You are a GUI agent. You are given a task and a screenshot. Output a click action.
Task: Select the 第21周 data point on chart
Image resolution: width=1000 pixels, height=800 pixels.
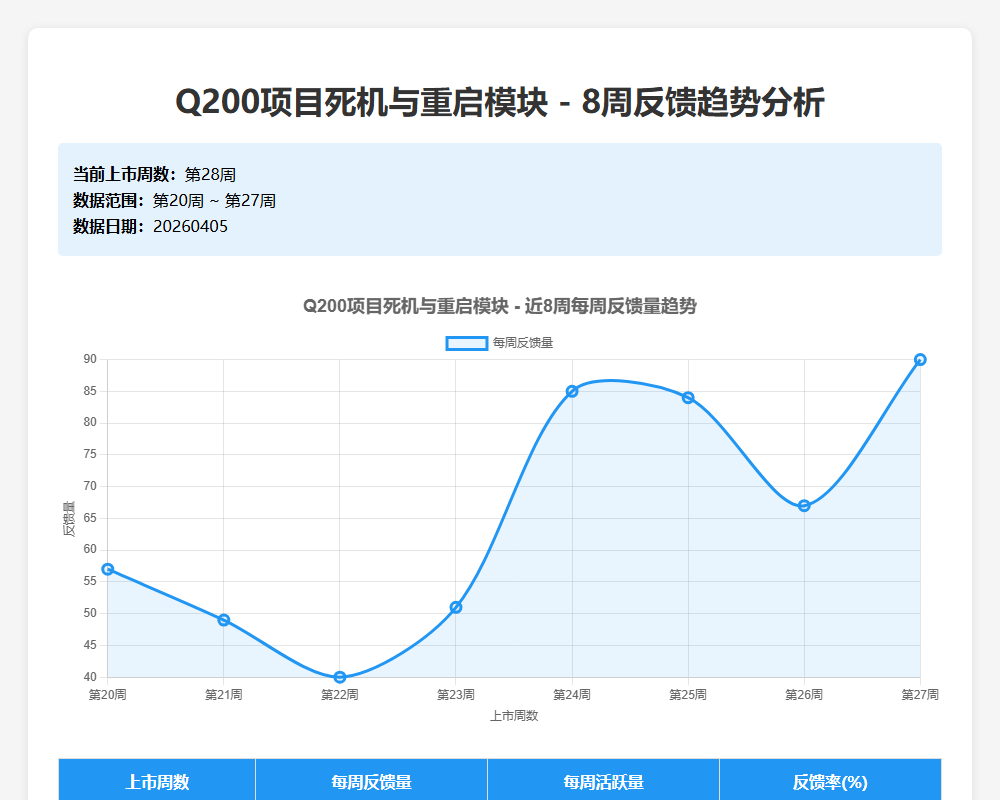[x=224, y=620]
